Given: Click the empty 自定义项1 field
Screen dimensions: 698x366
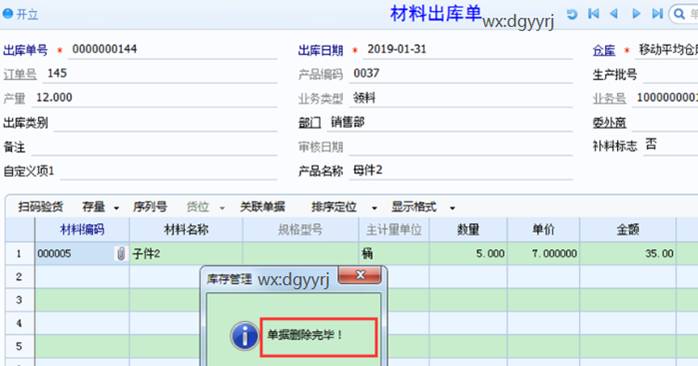Looking at the screenshot, I should (x=168, y=171).
